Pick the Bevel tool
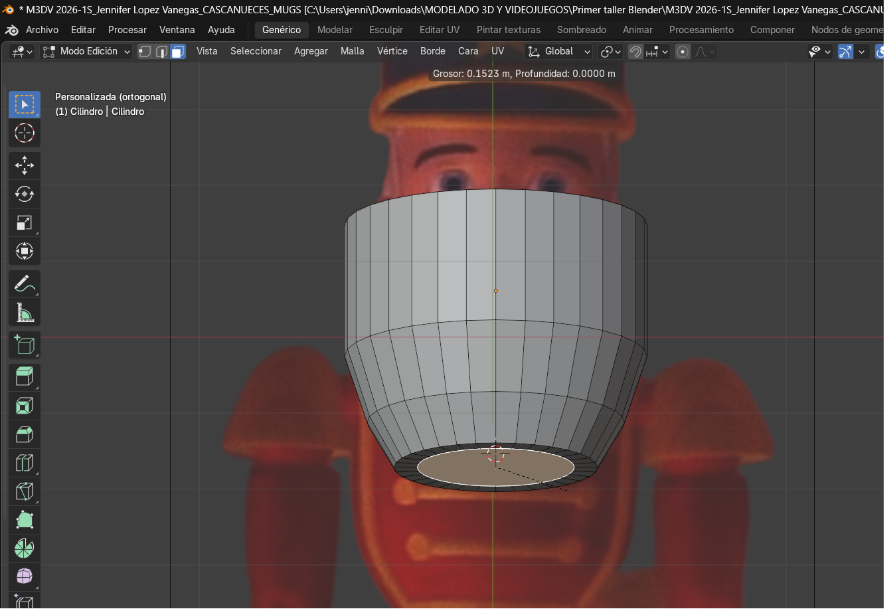Viewport: 885px width, 609px height. [x=25, y=434]
